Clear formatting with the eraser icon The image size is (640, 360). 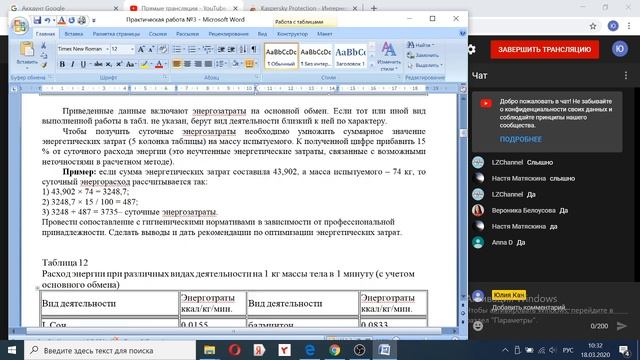[163, 49]
